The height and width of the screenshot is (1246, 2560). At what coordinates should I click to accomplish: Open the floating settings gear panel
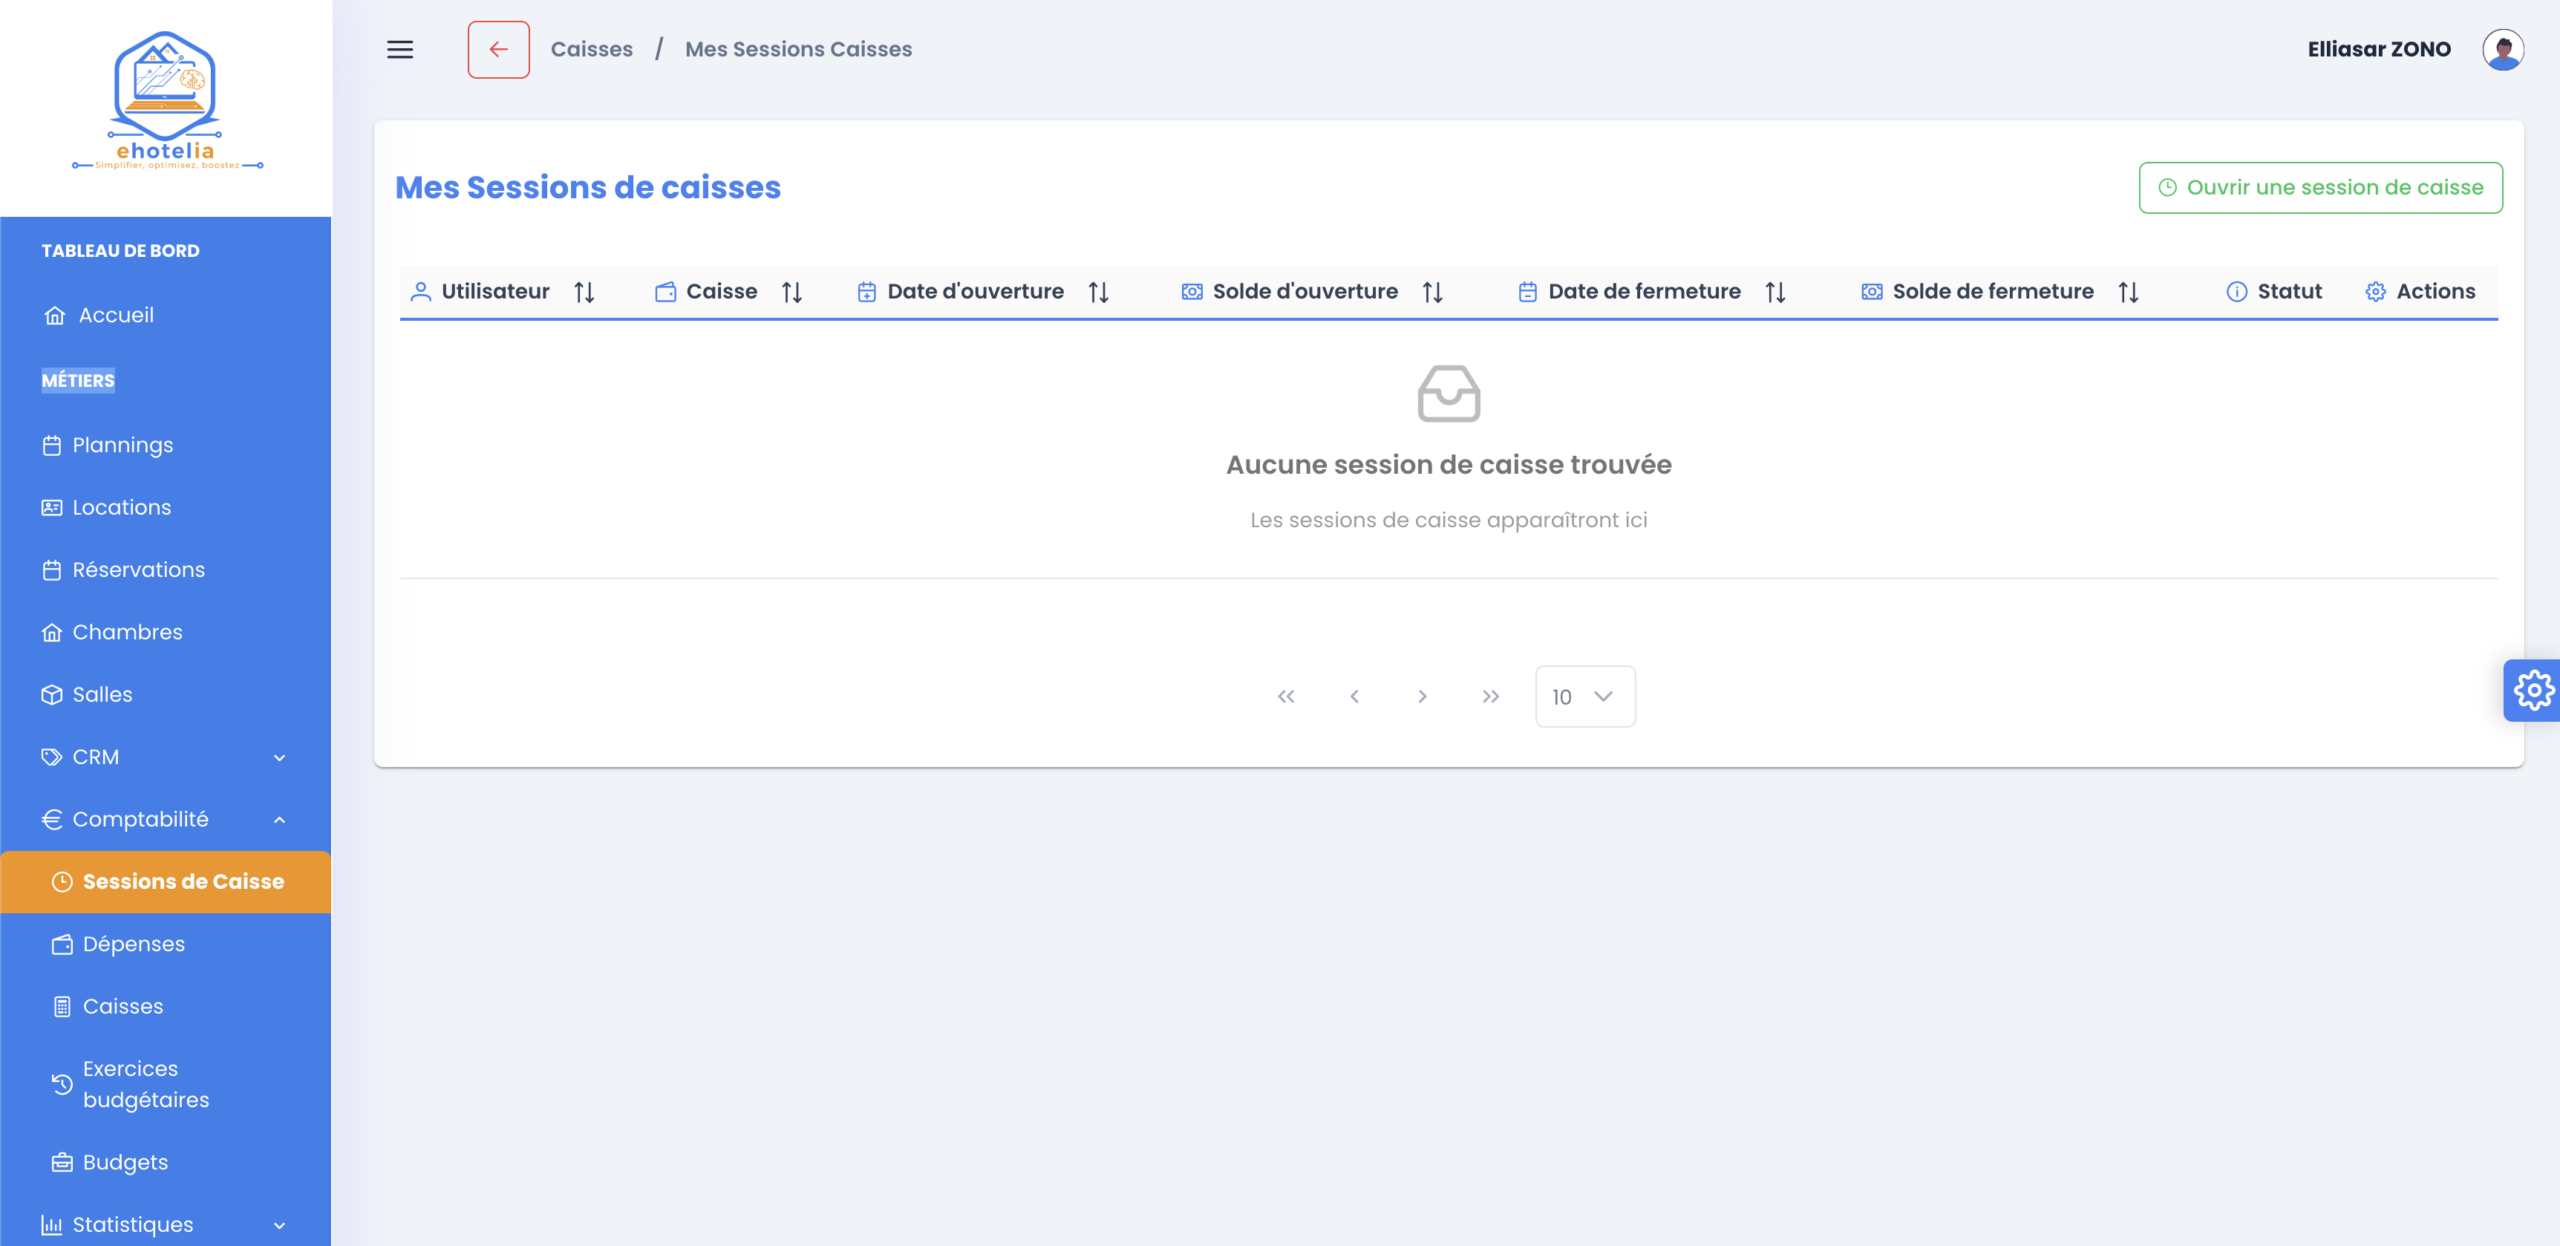(2532, 690)
